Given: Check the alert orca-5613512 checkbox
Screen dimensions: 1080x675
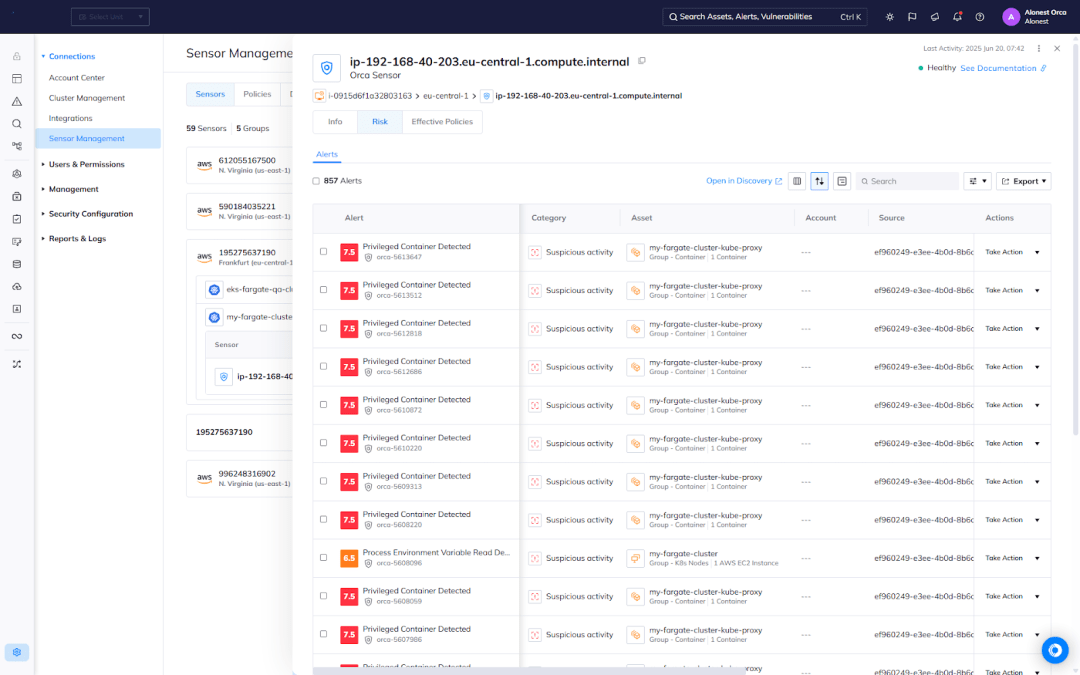Looking at the screenshot, I should click(323, 290).
